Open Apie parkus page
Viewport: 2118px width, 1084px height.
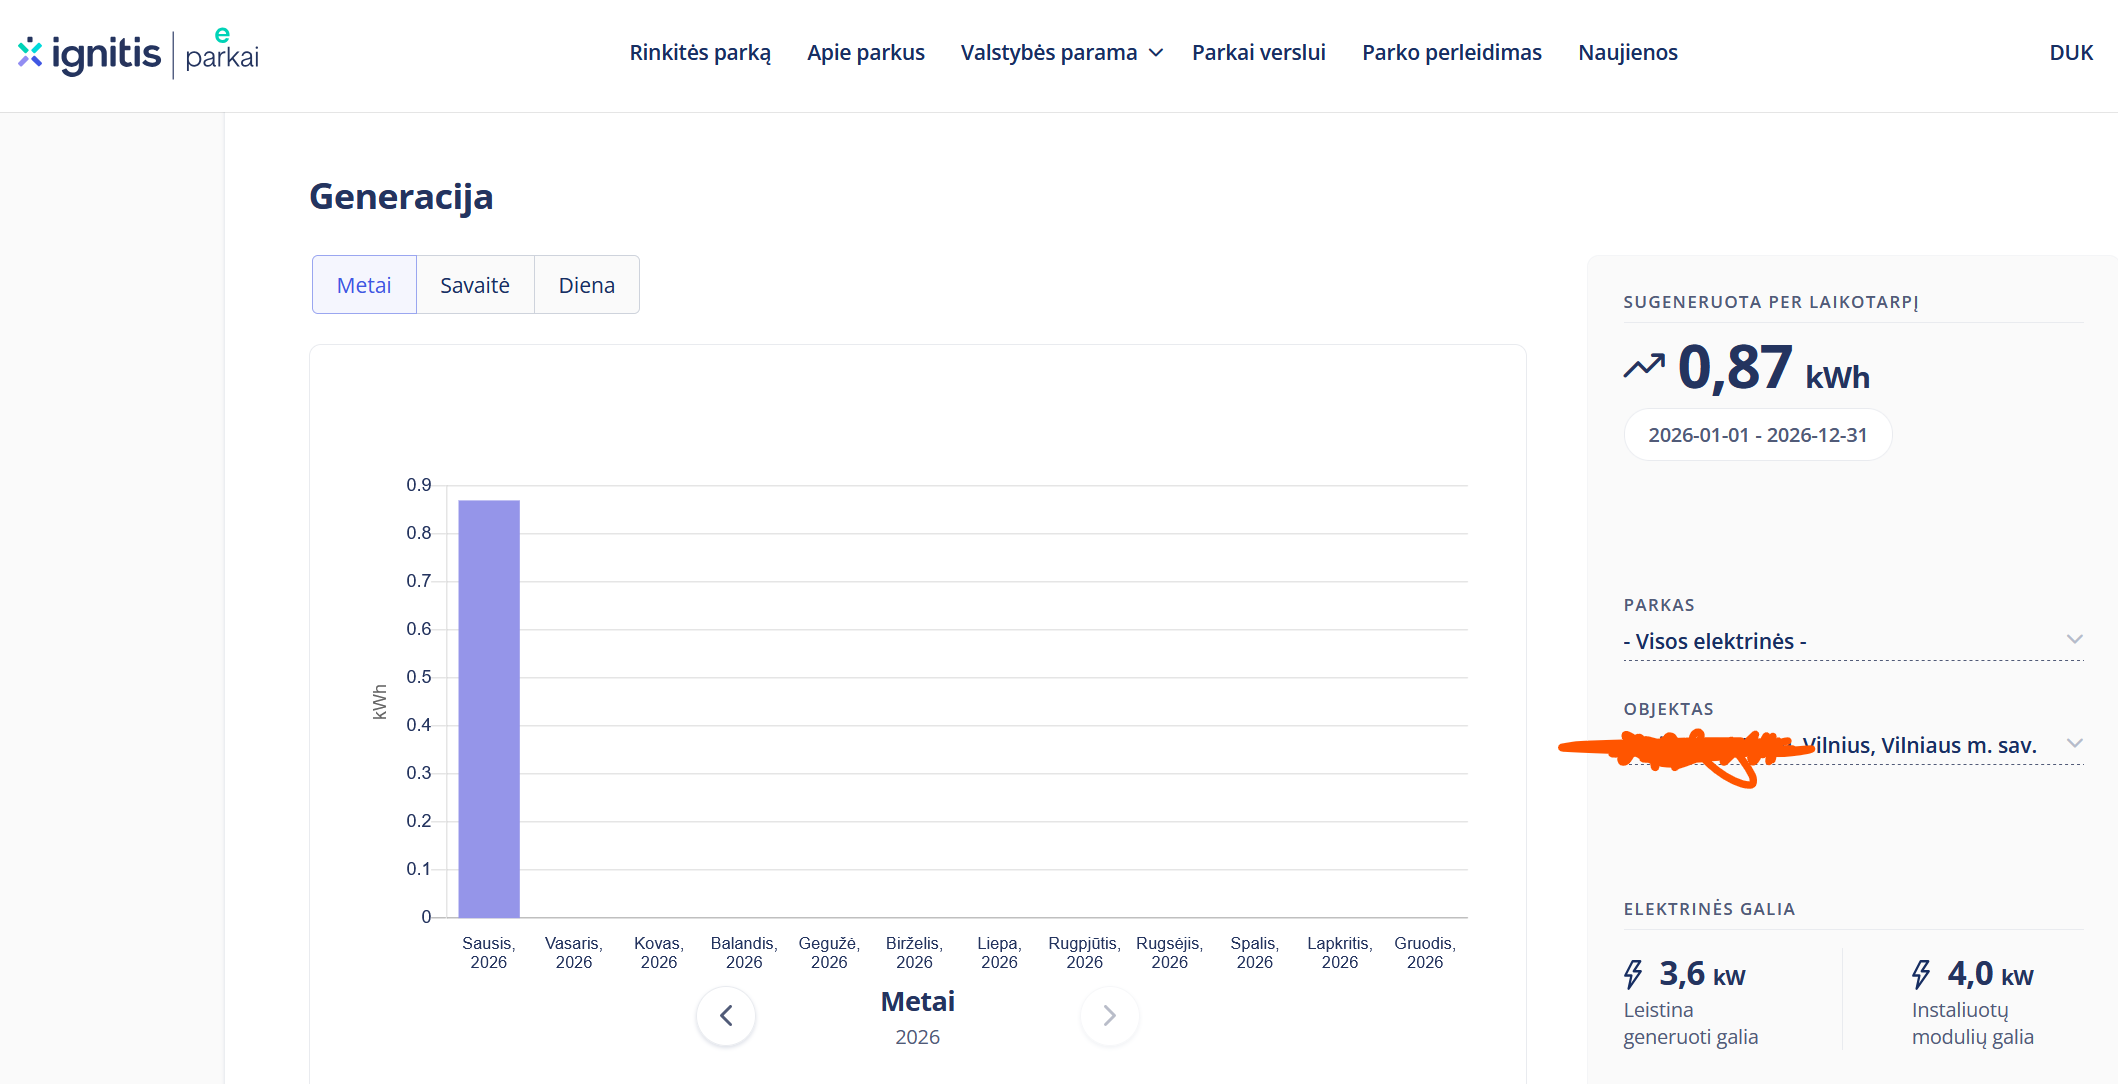[x=866, y=53]
